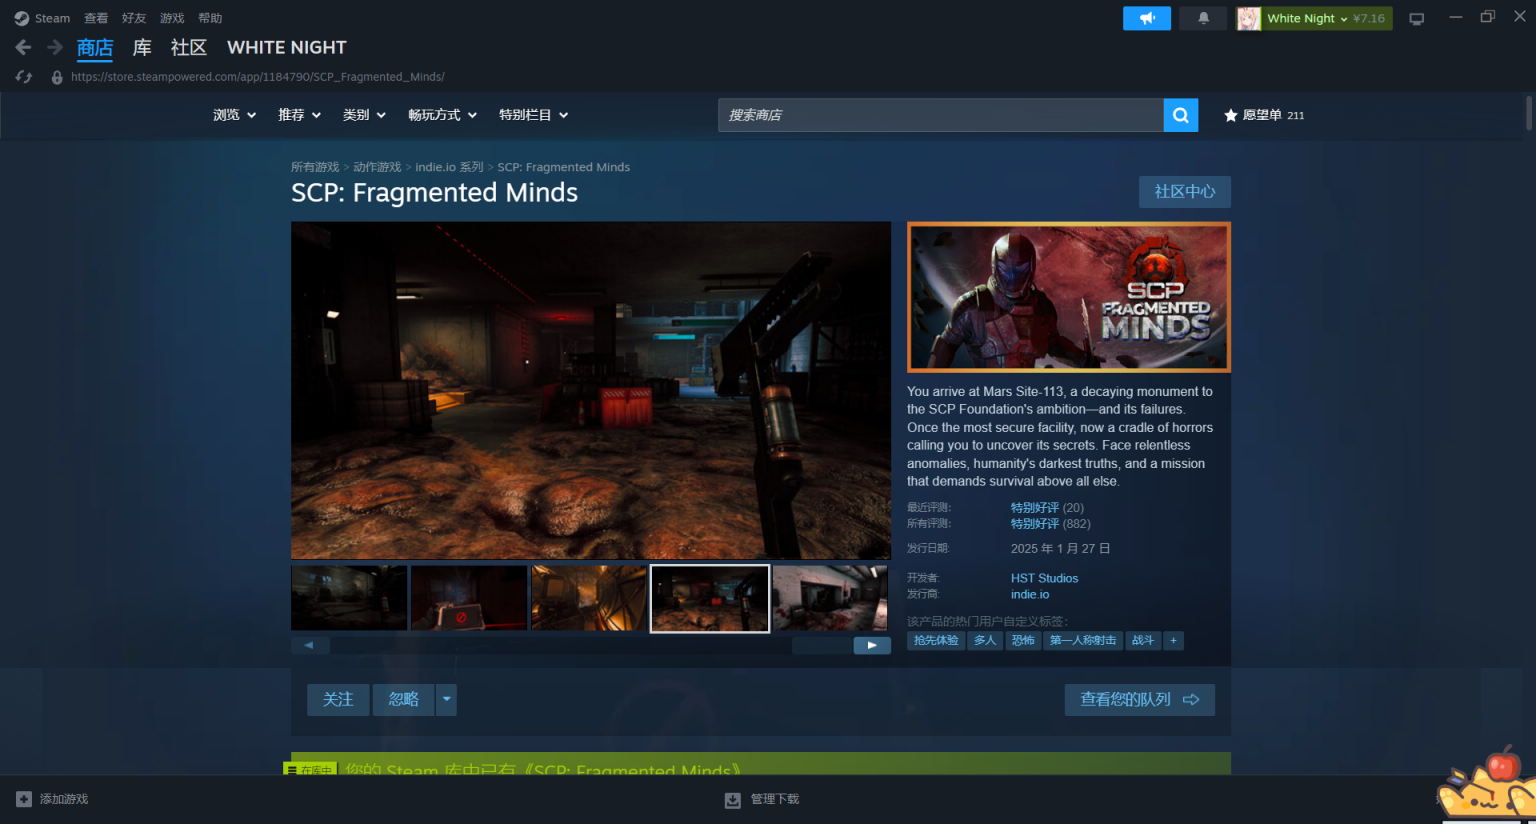The image size is (1536, 824).
Task: Expand the 浏览 browse dropdown
Action: click(x=234, y=115)
